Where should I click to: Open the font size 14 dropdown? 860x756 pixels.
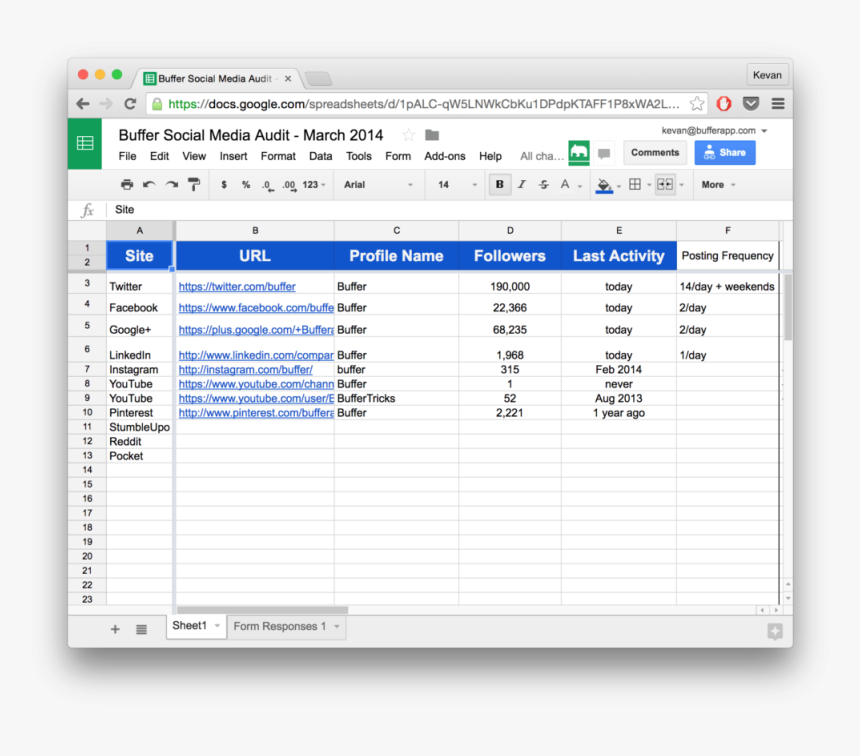[x=457, y=185]
